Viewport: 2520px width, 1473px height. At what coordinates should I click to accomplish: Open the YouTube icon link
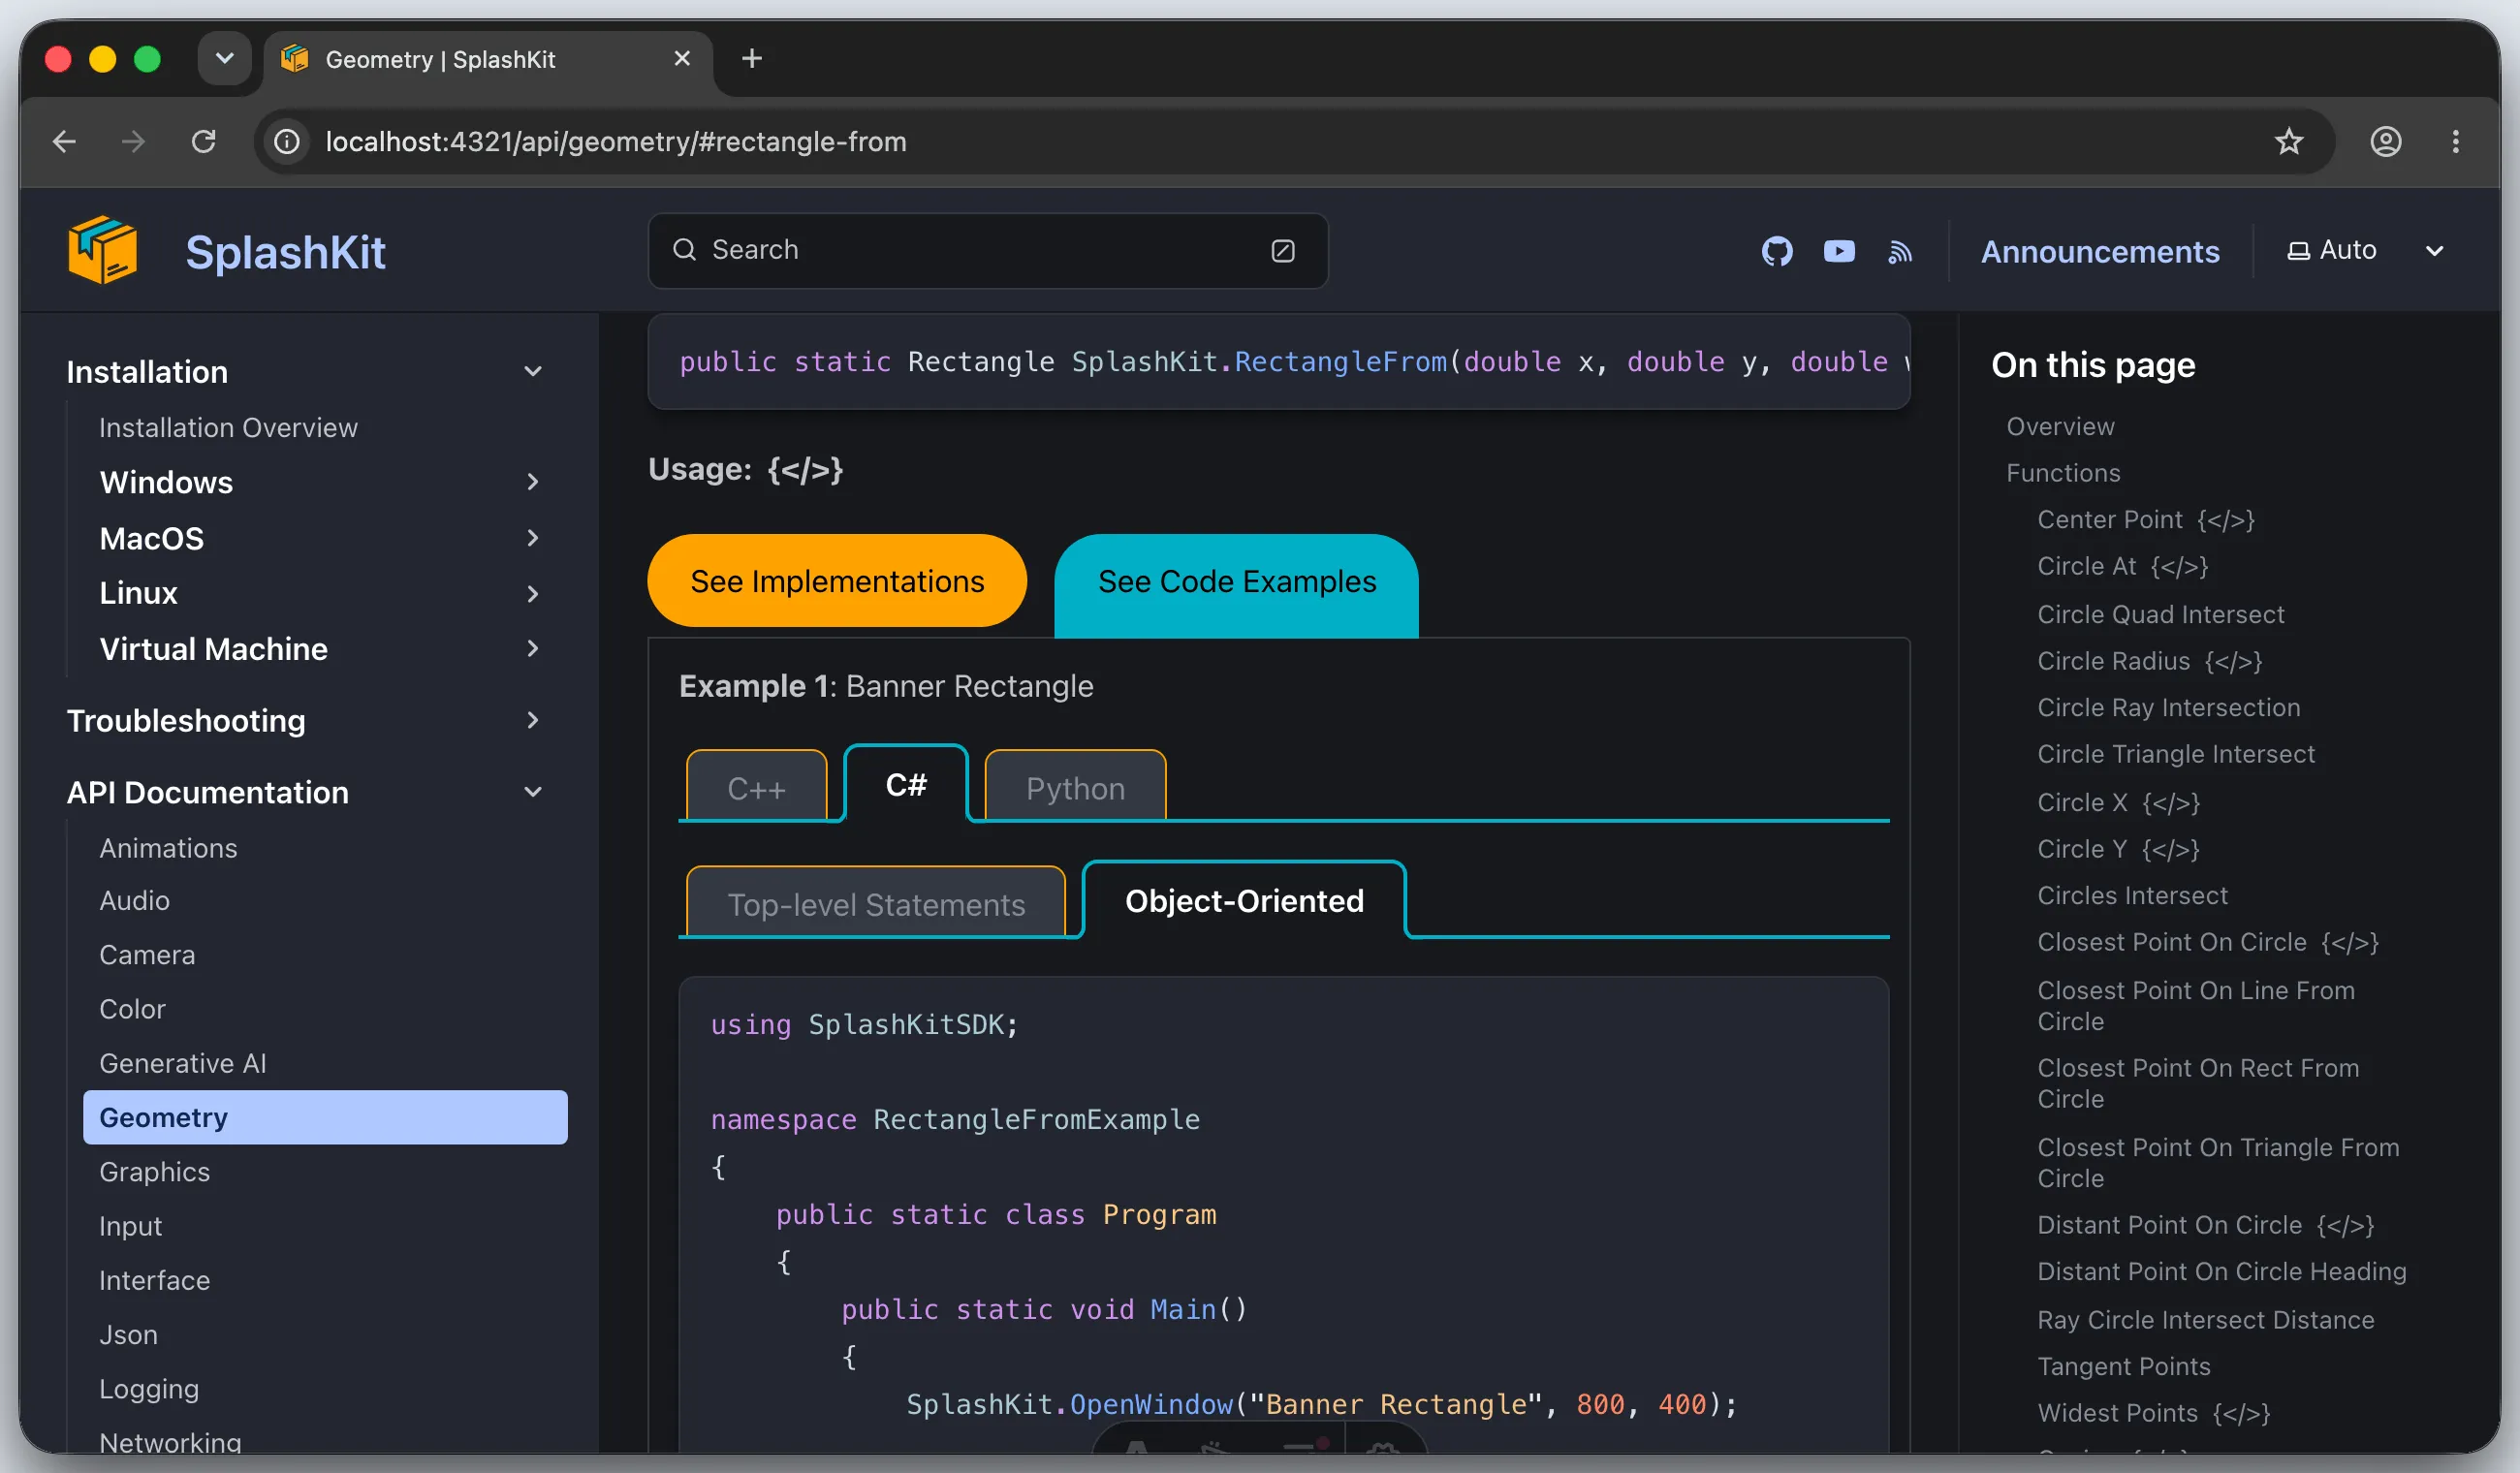[1838, 251]
